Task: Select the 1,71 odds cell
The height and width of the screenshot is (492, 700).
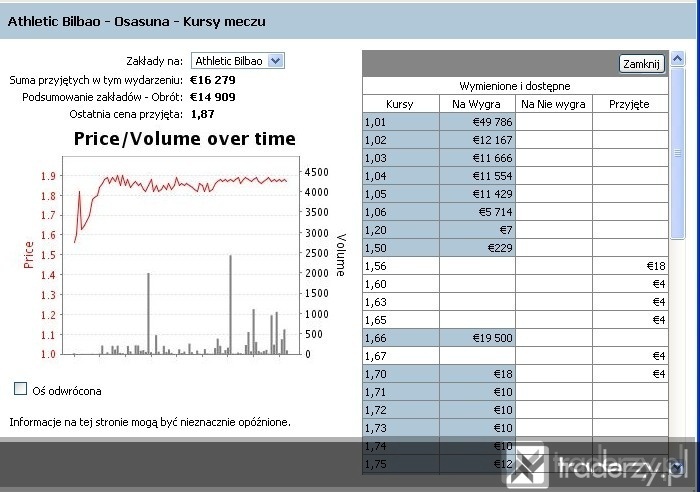Action: pos(401,392)
